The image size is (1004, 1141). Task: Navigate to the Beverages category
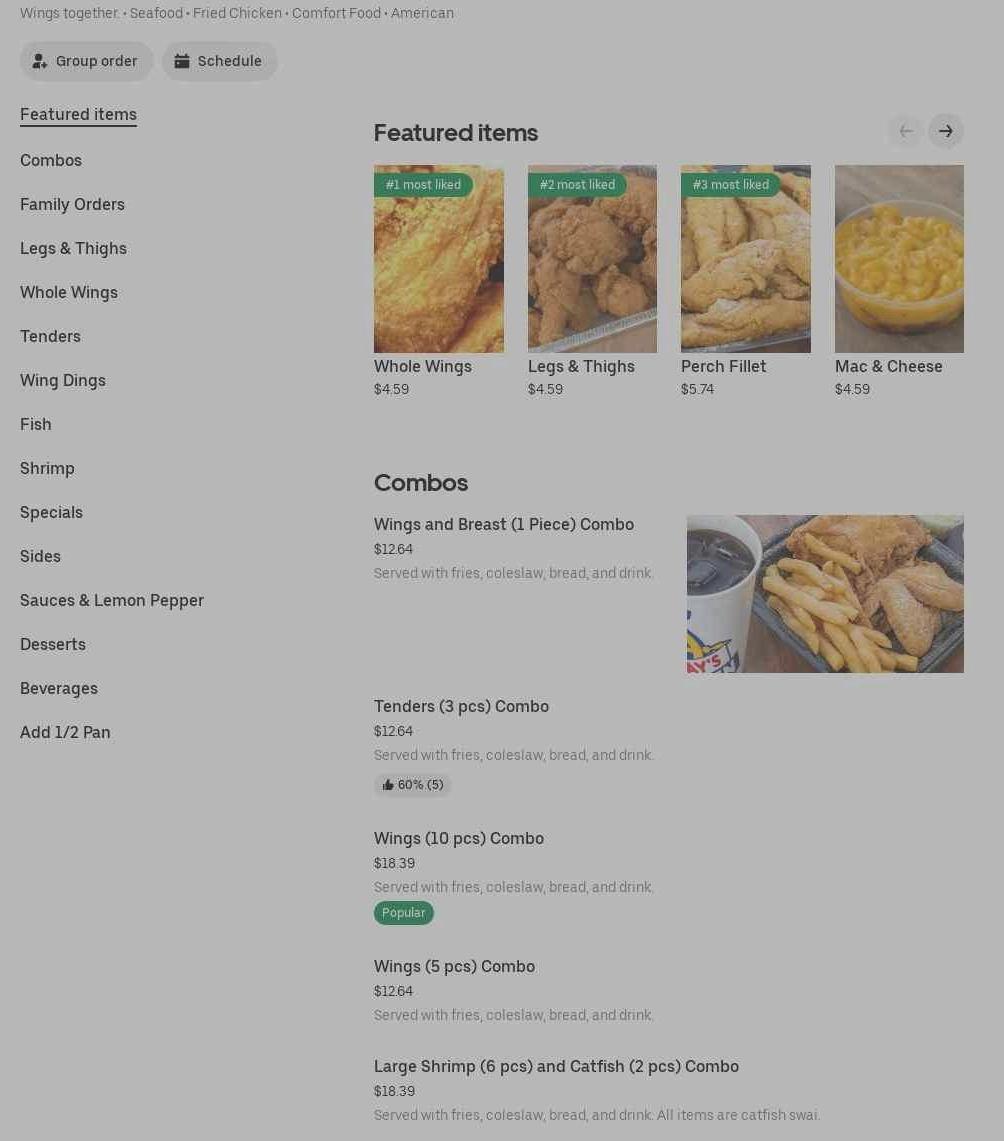click(59, 688)
